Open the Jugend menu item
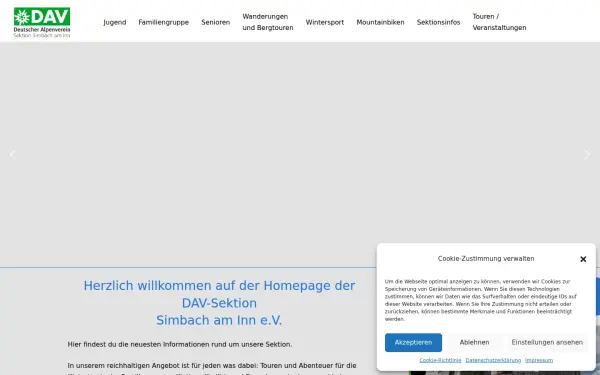Image resolution: width=600 pixels, height=375 pixels. 114,22
